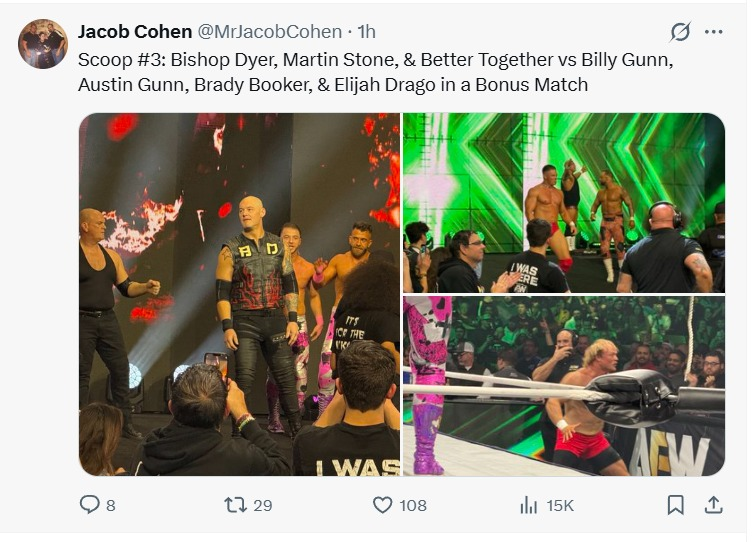
Task: Open the bottom-right ring-side photo
Action: point(564,386)
